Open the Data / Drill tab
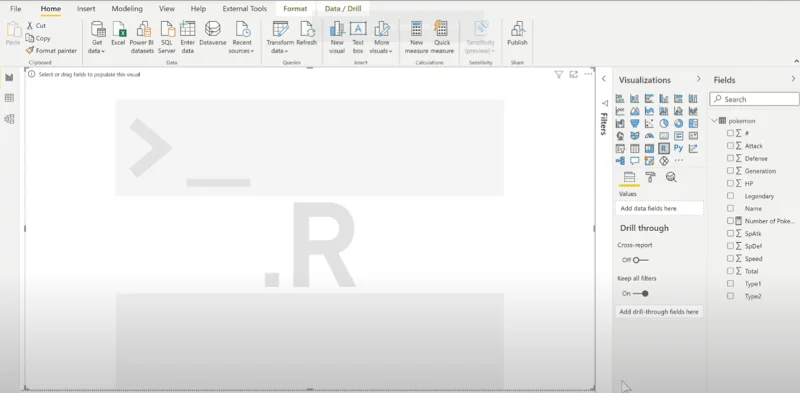 click(x=343, y=9)
